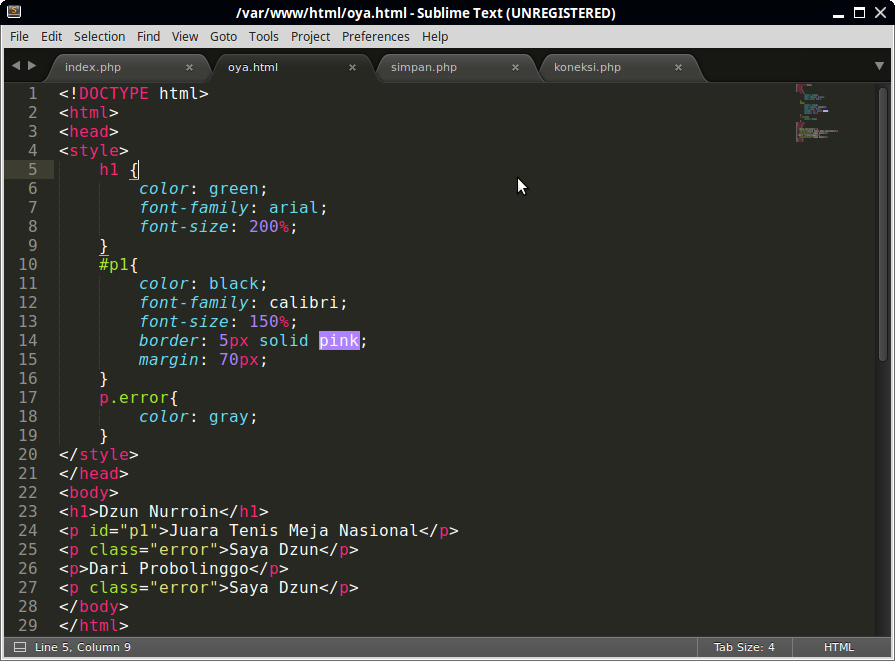Open the Project menu
Viewport: 895px width, 661px height.
(x=311, y=37)
